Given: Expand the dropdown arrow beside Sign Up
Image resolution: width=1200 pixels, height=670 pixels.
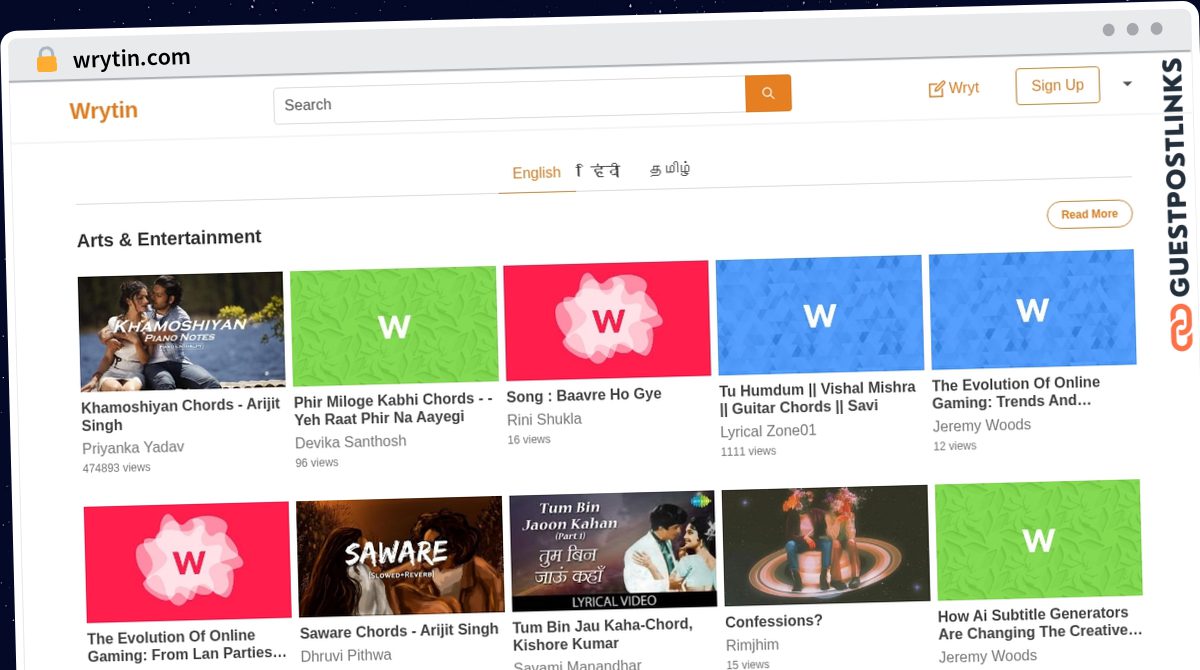Looking at the screenshot, I should coord(1127,84).
